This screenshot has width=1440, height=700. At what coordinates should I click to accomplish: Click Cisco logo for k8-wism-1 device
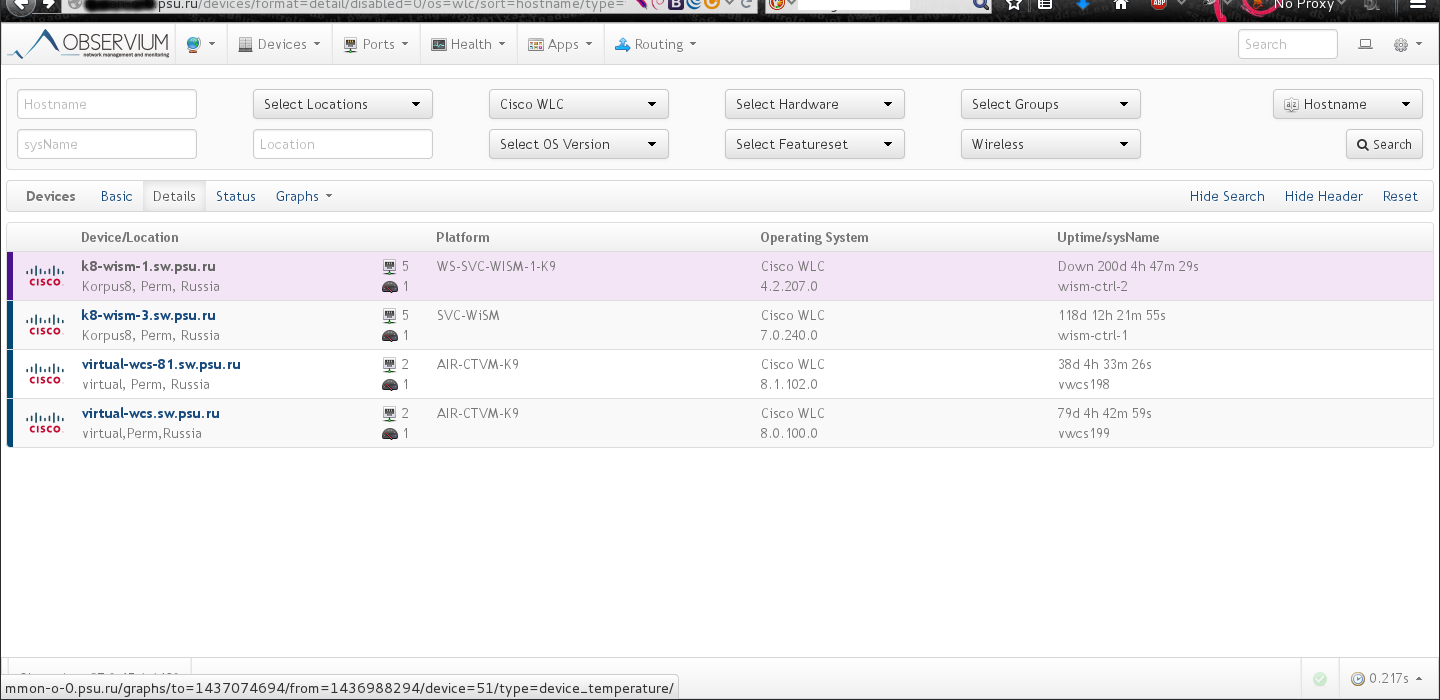click(45, 276)
